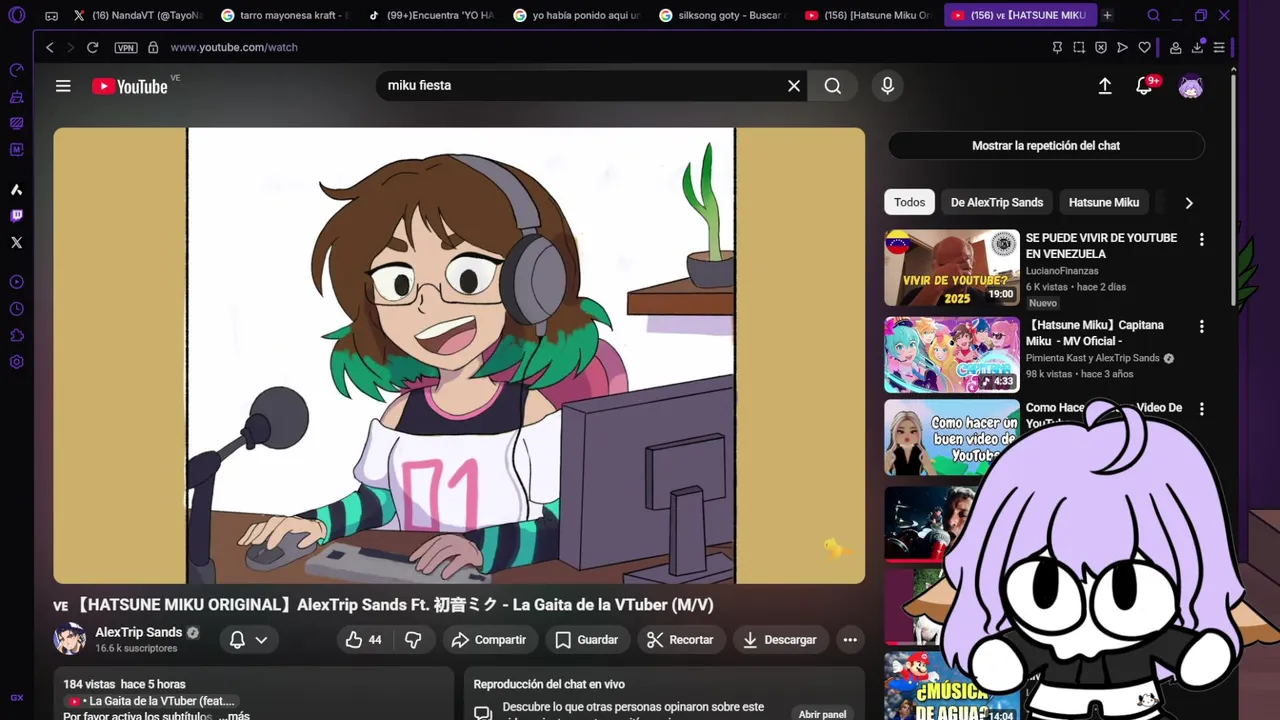Open Settings gear icon in sidebar
This screenshot has height=720, width=1280.
coord(16,362)
